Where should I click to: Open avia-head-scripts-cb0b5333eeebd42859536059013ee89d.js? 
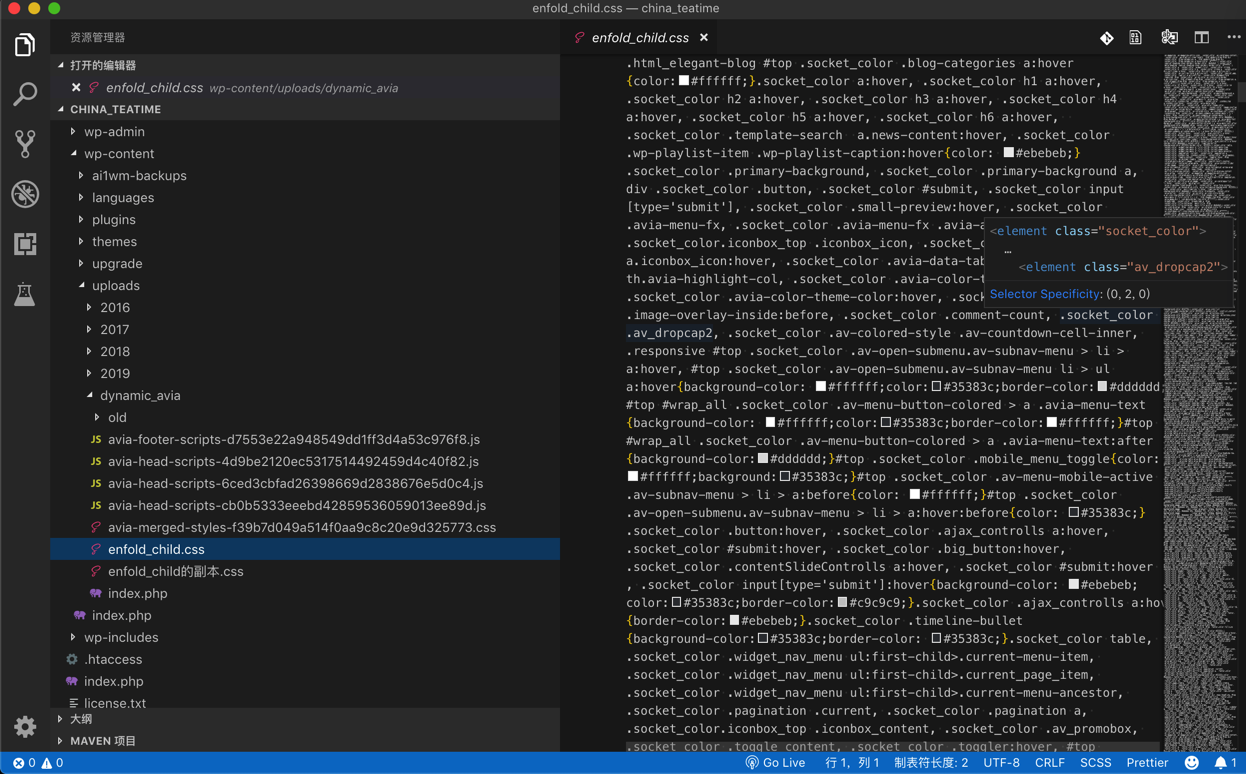pos(305,506)
